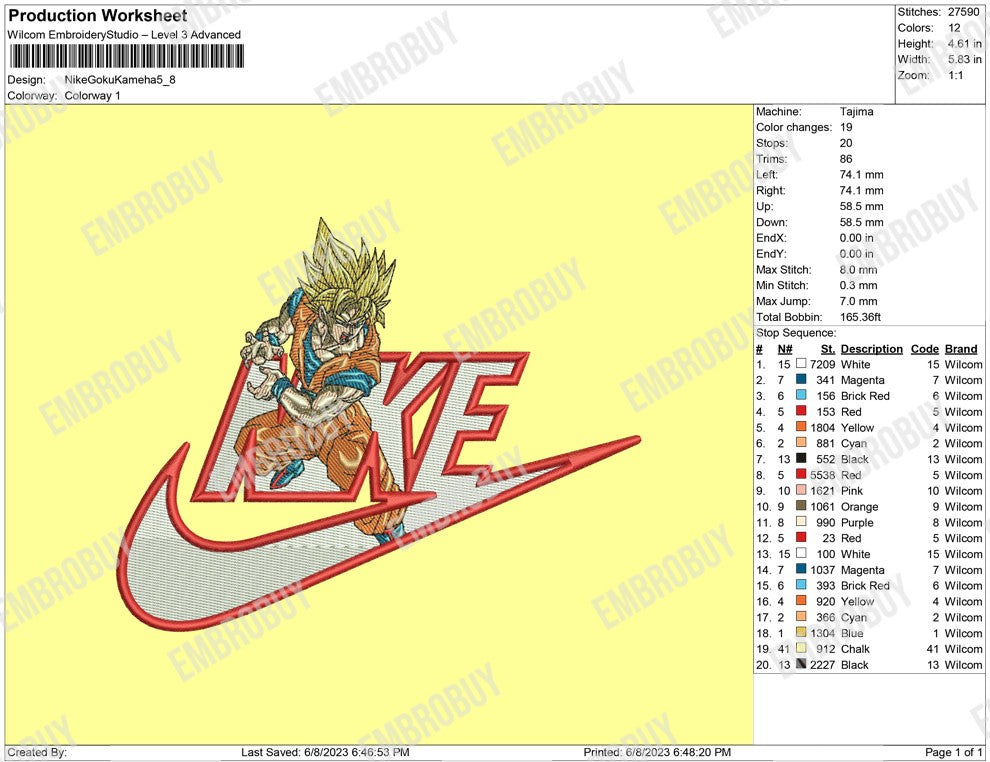This screenshot has height=762, width=990.
Task: Click the white swatch in the 7209 White row
Action: 801,364
